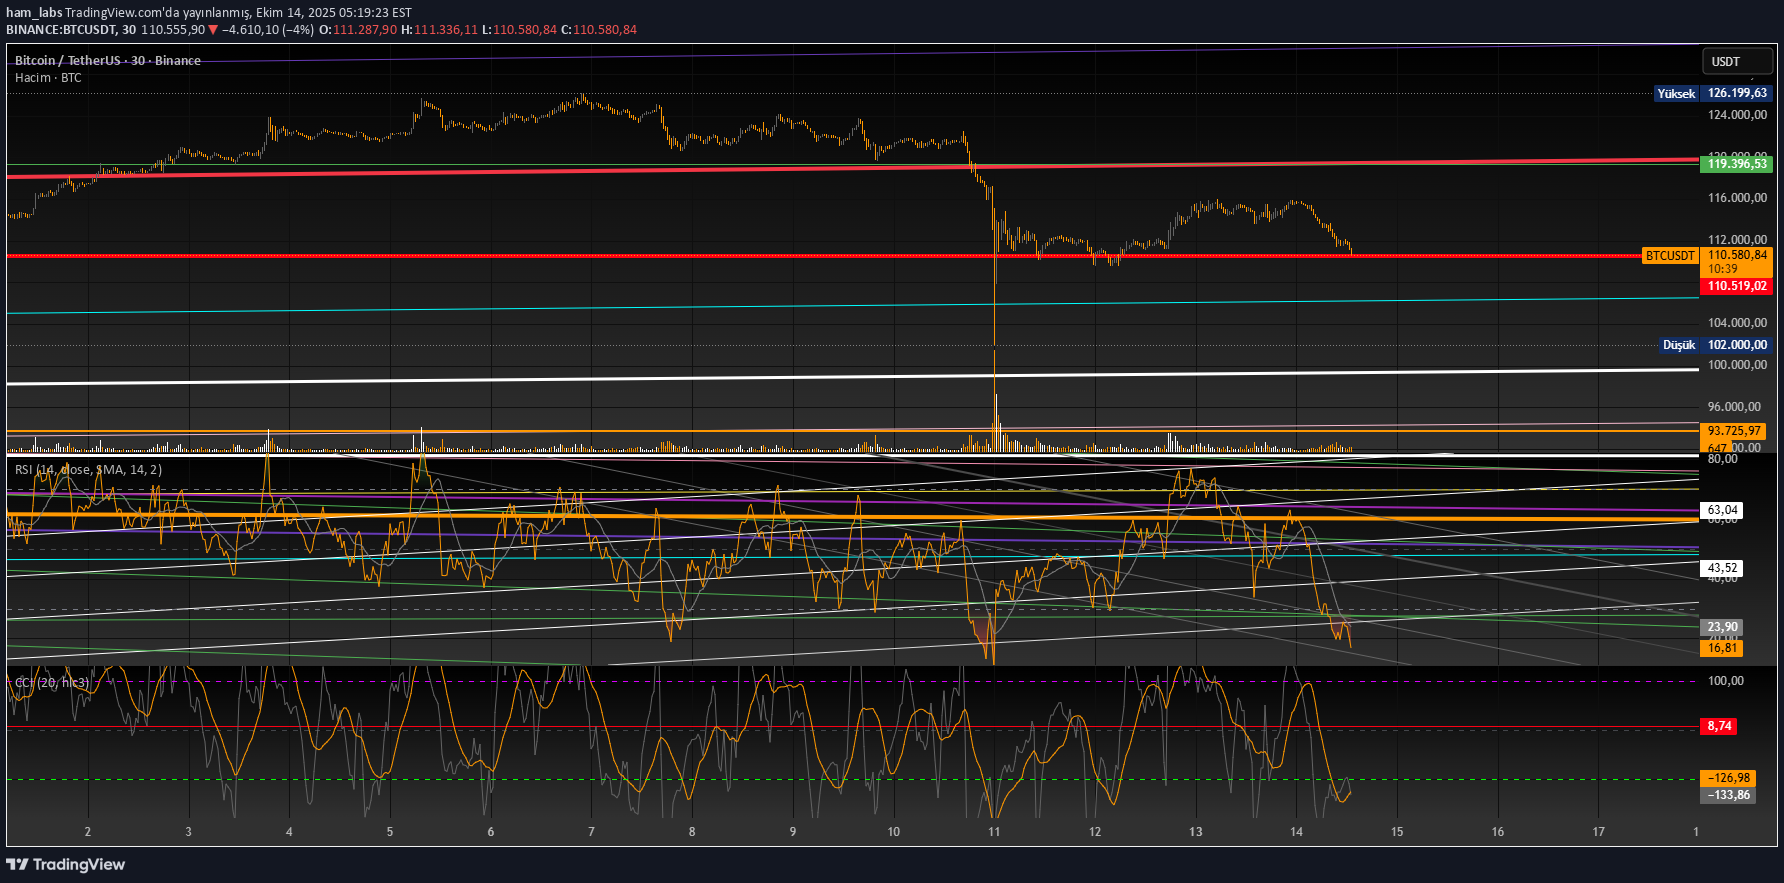
Task: Click day 11 on the time axis
Action: [994, 832]
